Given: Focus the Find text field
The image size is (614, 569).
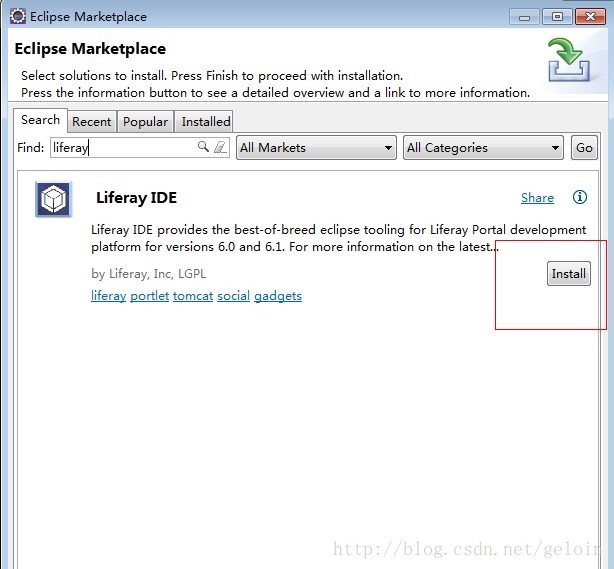Looking at the screenshot, I should pos(140,148).
